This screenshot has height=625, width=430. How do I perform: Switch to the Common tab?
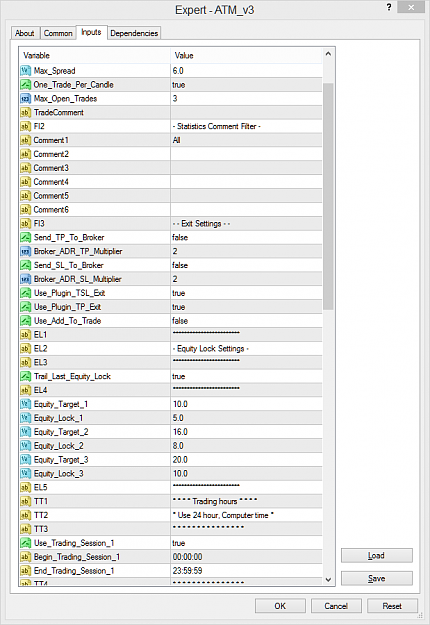(58, 33)
